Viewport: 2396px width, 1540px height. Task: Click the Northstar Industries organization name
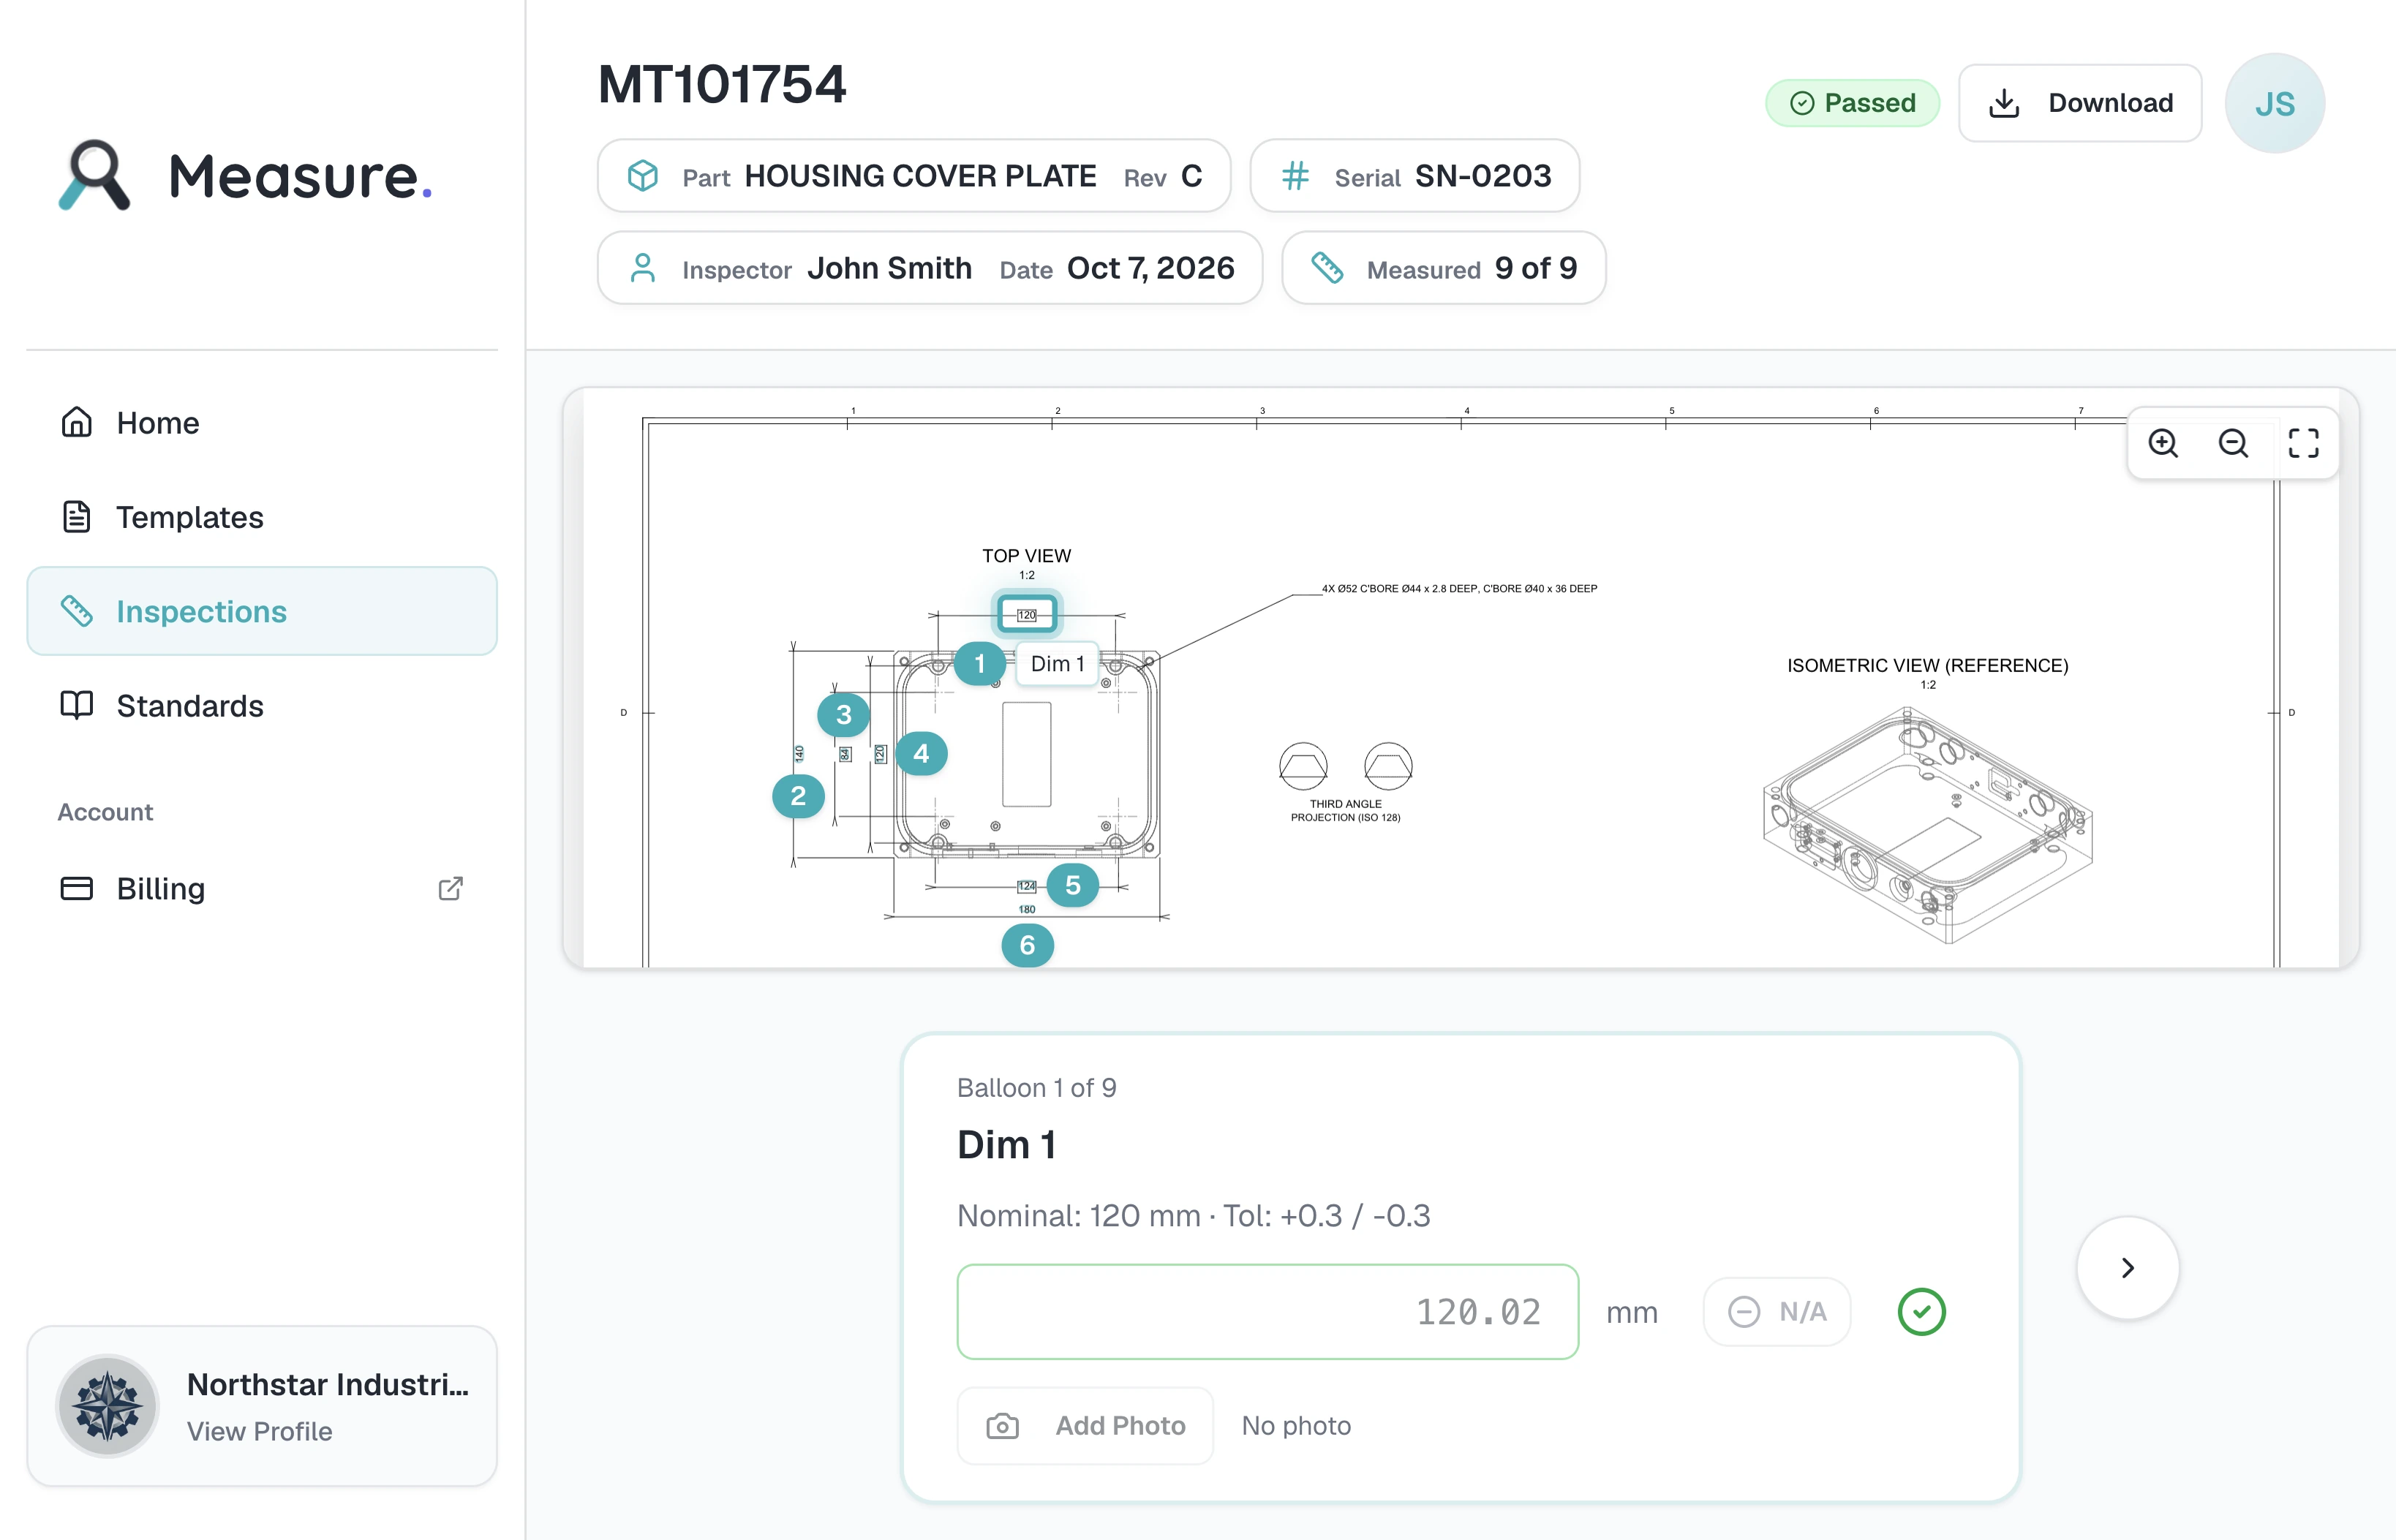coord(328,1384)
